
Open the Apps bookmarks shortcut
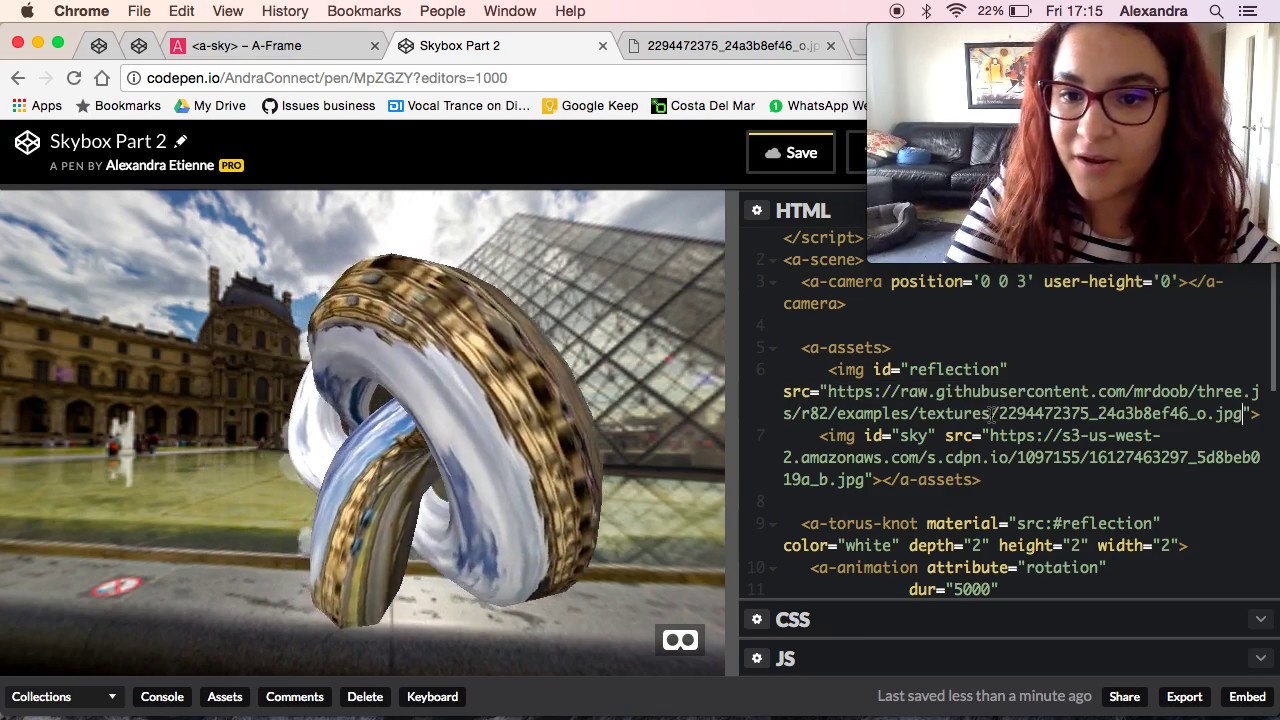(x=37, y=106)
